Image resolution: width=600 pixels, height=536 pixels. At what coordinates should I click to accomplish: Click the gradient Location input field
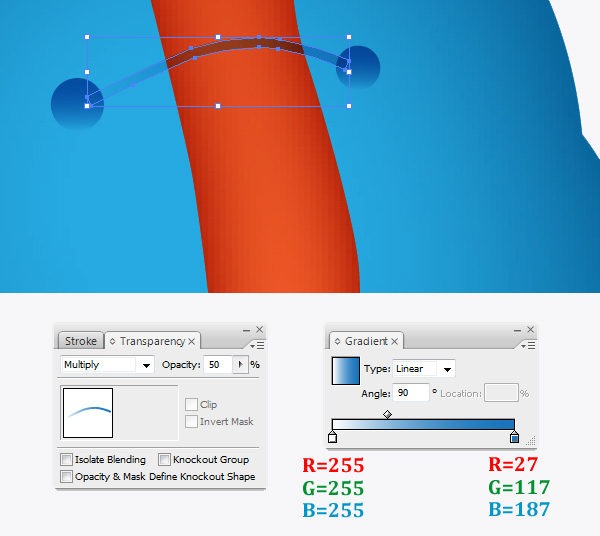point(501,393)
